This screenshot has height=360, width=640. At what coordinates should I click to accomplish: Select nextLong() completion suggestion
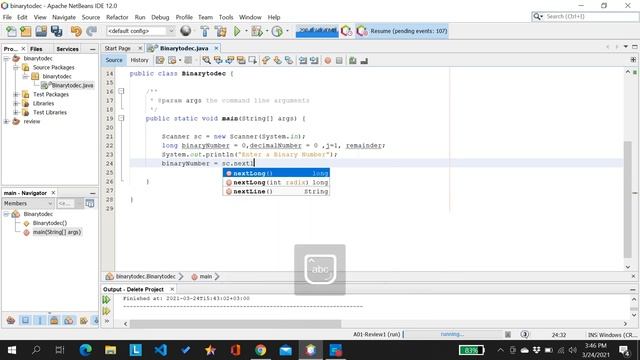point(276,173)
